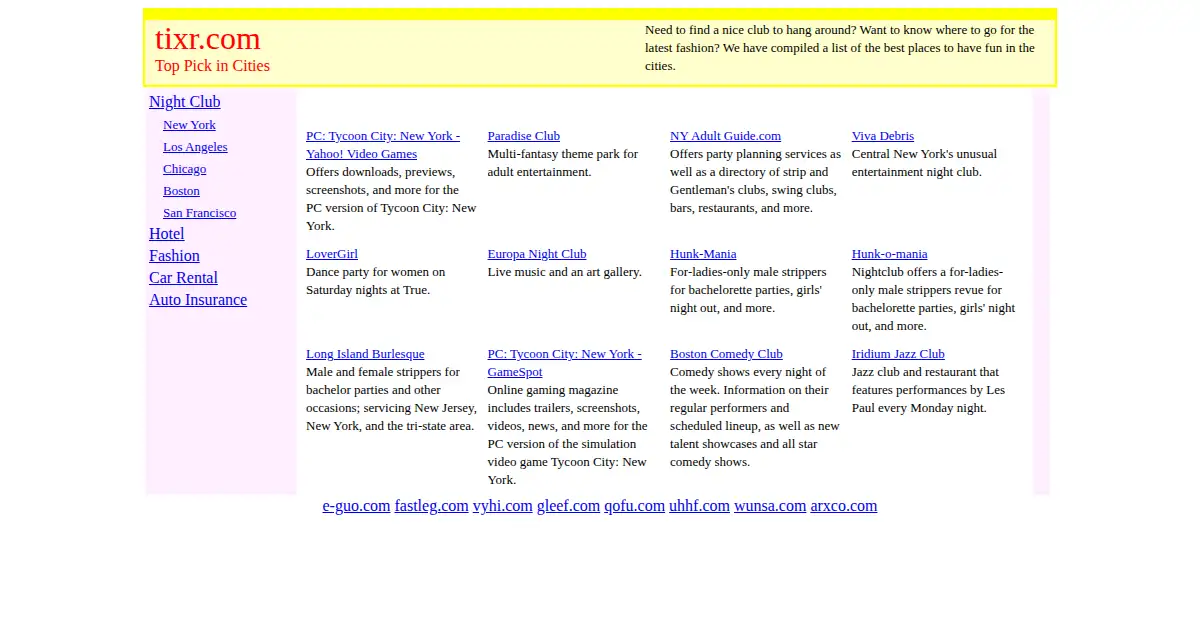1200x628 pixels.
Task: Click 'Live music and an art gallery' text
Action: pos(565,272)
